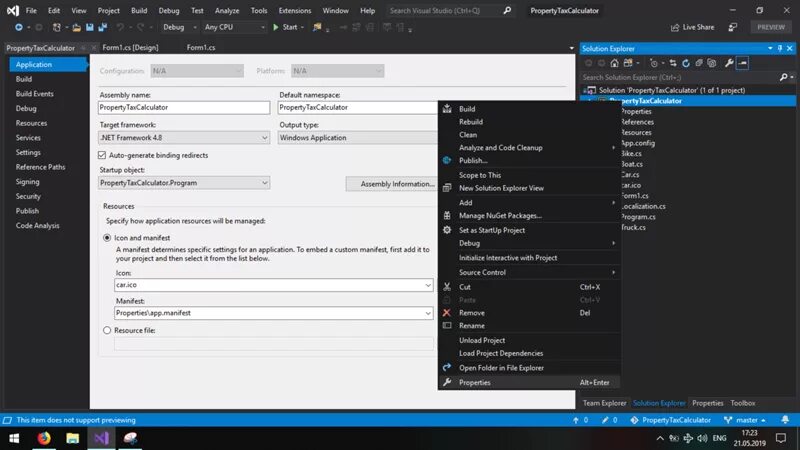The height and width of the screenshot is (450, 800).
Task: Open the Analyze menu in menu bar
Action: (x=227, y=10)
